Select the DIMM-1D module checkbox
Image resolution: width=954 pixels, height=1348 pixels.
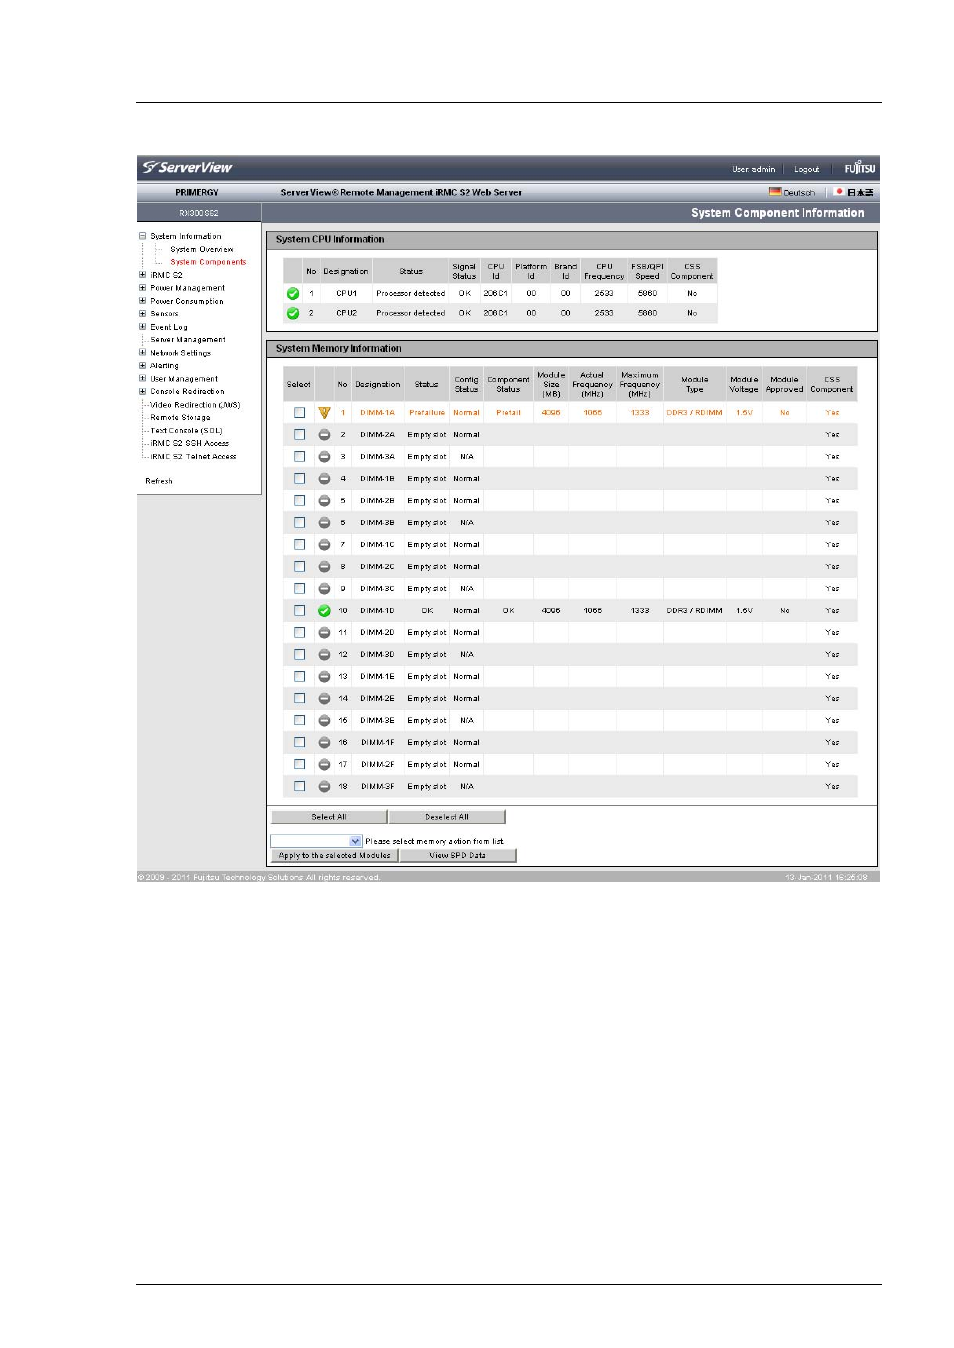[299, 611]
